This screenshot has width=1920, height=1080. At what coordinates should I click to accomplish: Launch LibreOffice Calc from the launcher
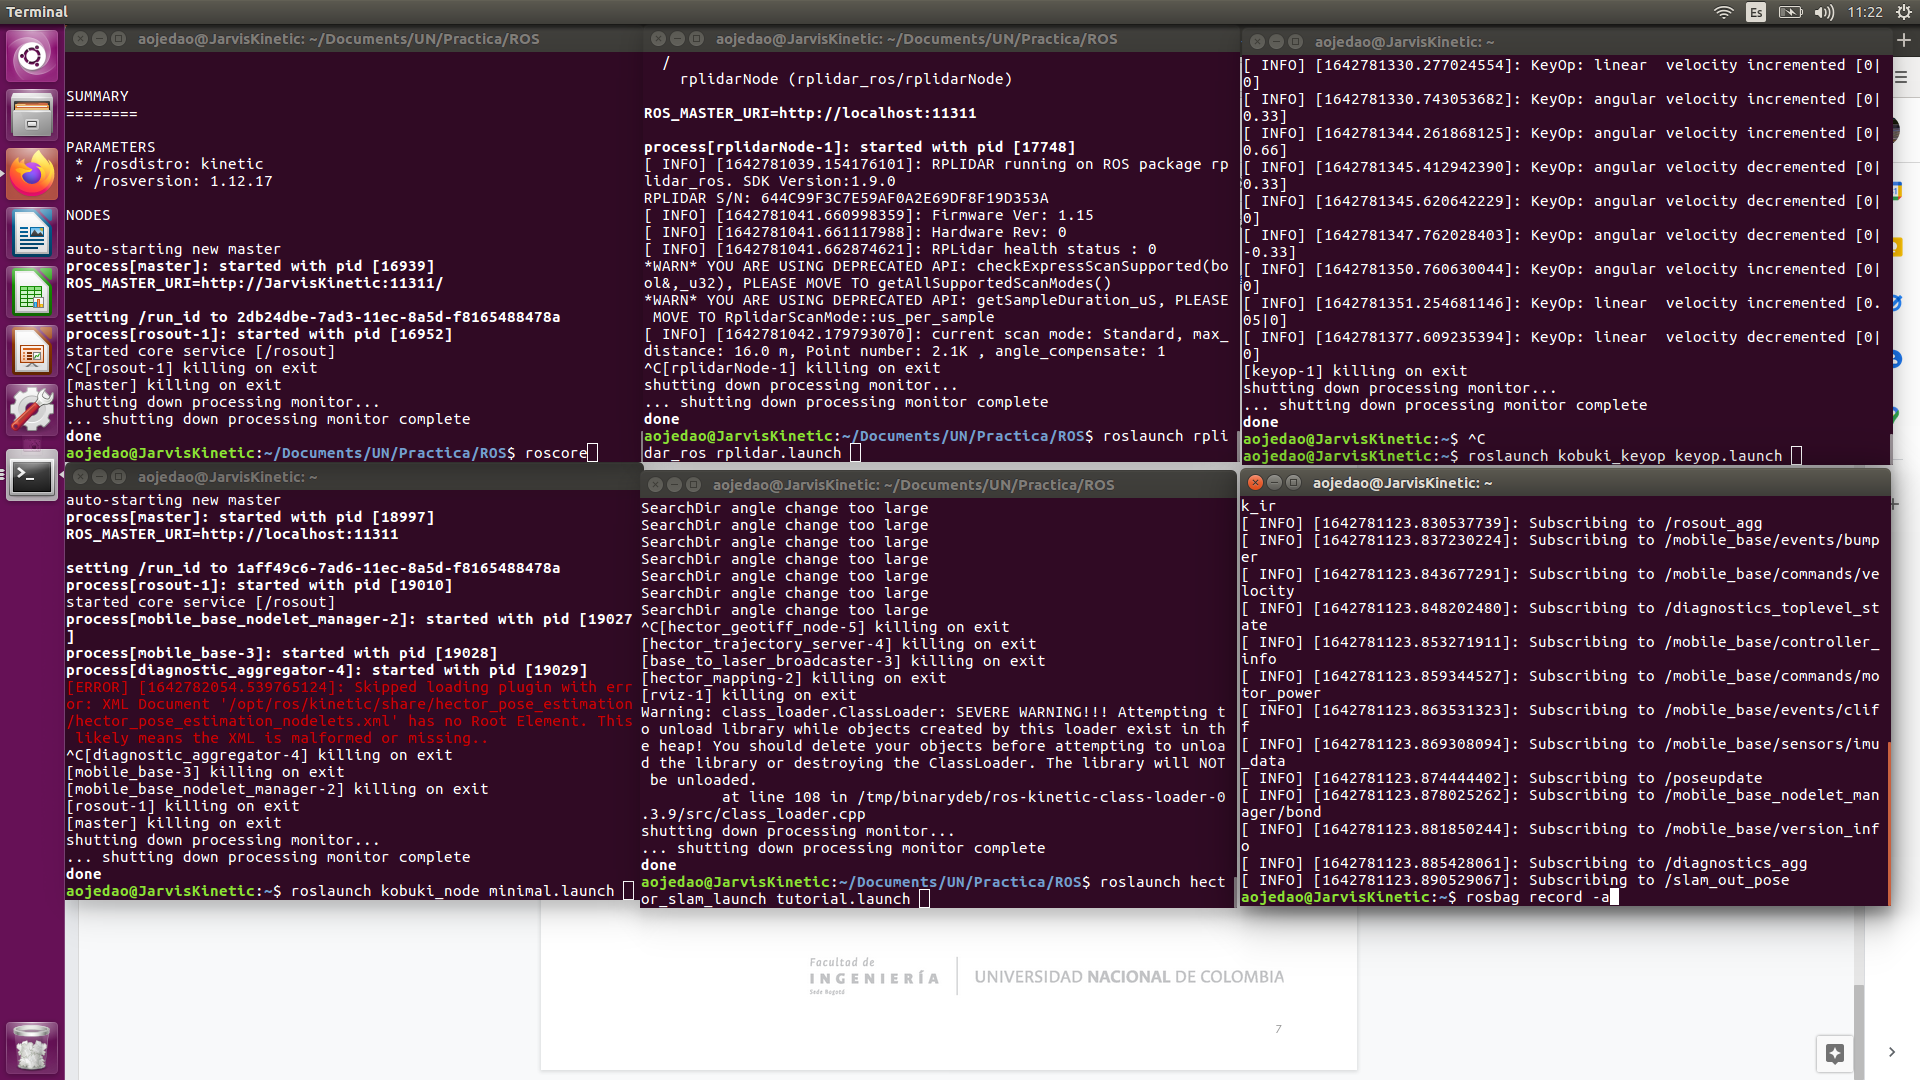[32, 291]
